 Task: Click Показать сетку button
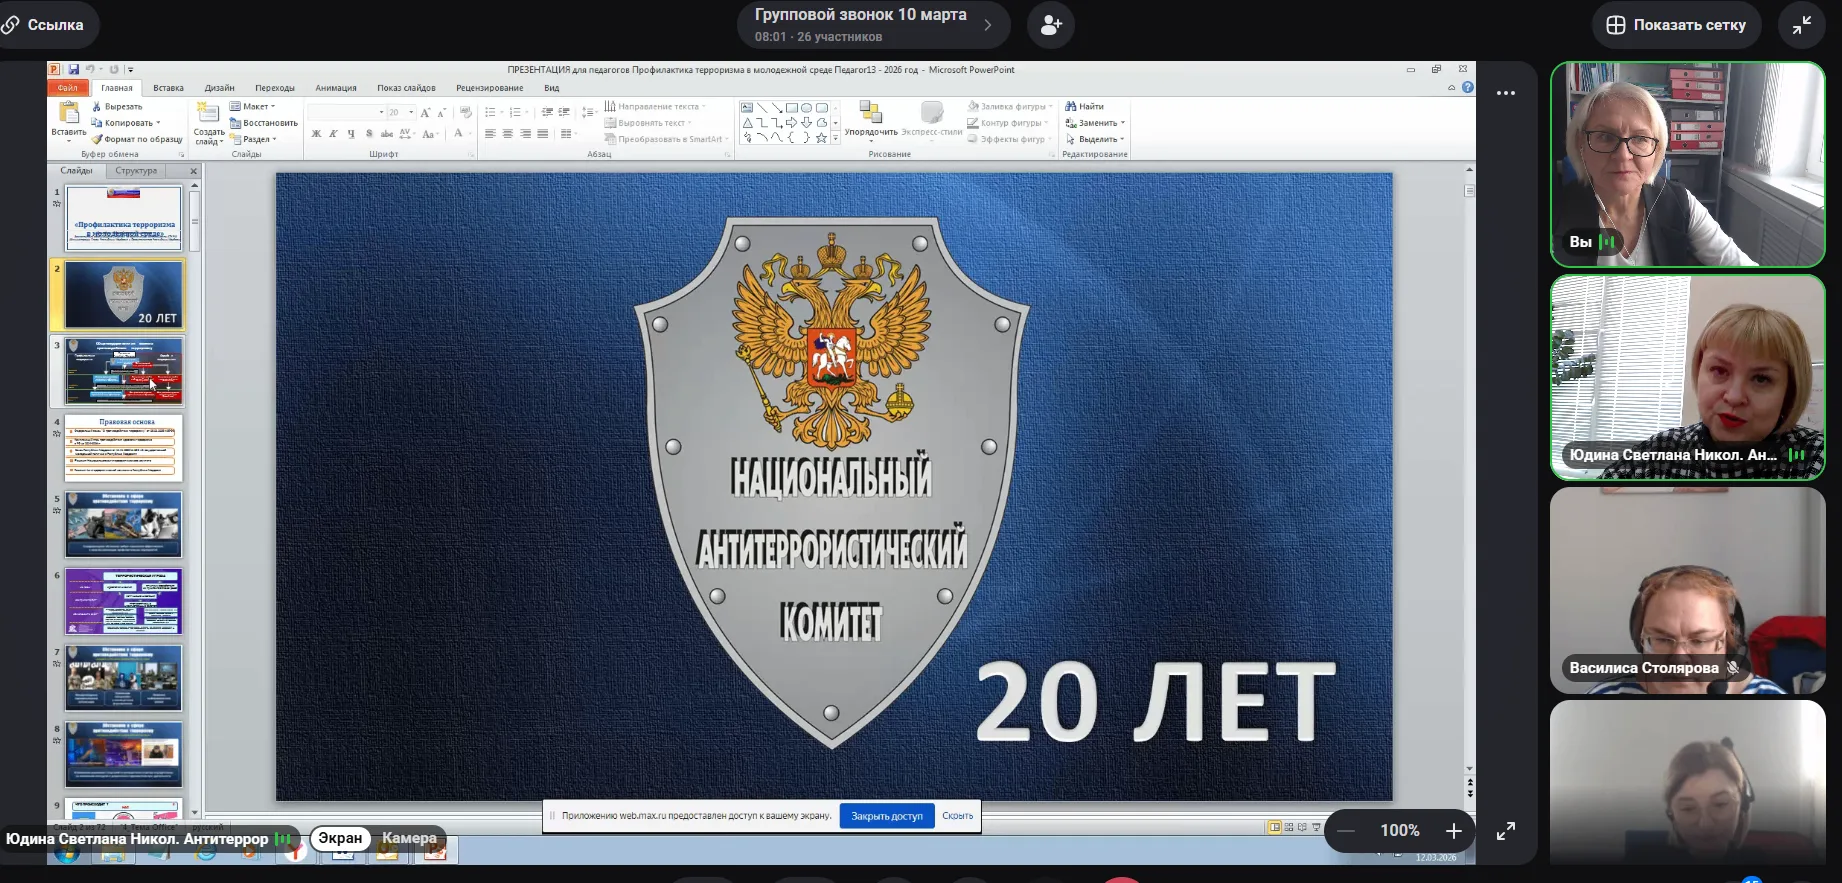point(1676,25)
